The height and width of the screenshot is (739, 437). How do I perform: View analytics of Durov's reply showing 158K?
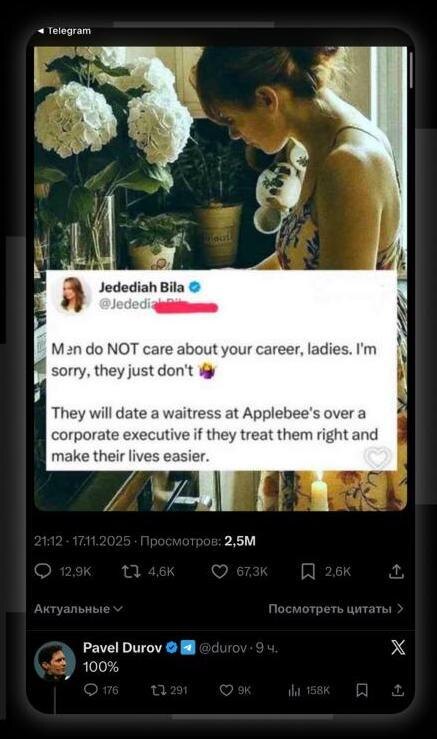coord(294,690)
